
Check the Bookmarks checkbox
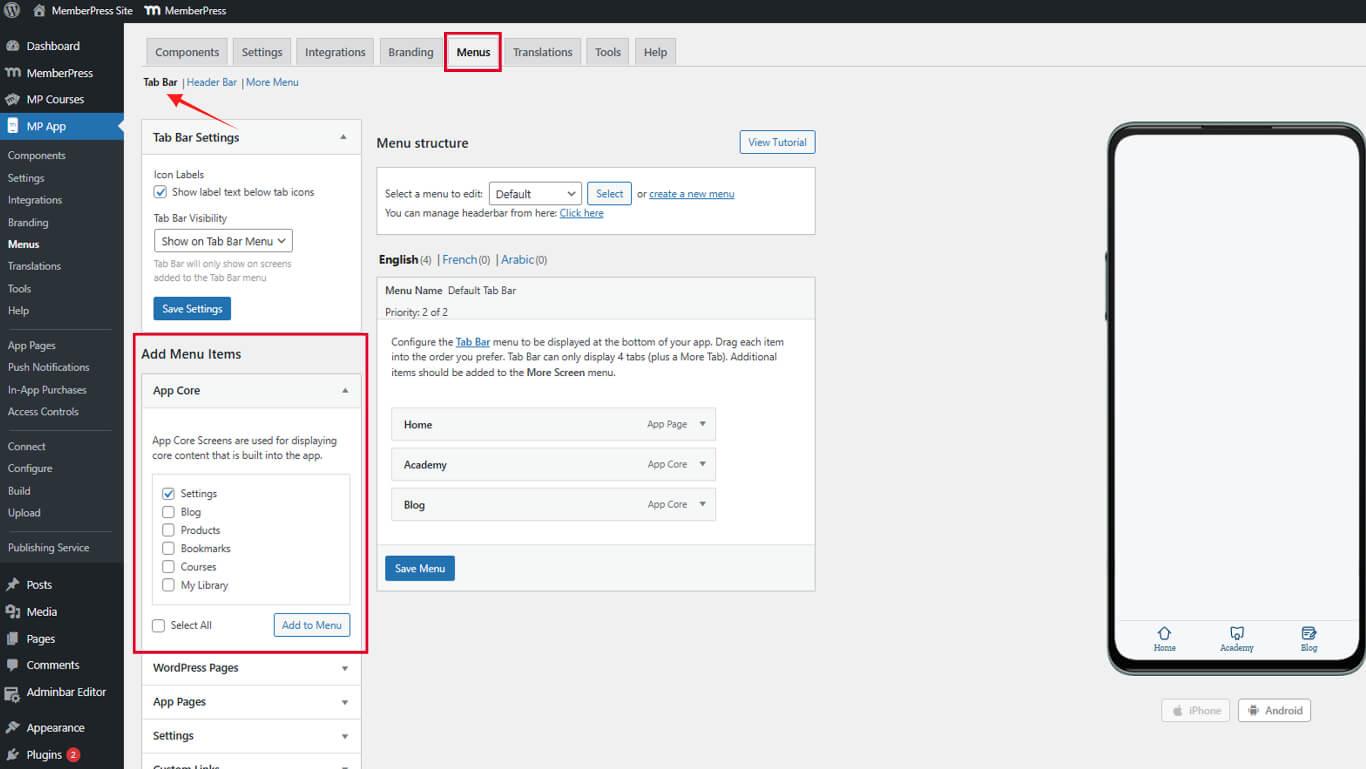(168, 549)
